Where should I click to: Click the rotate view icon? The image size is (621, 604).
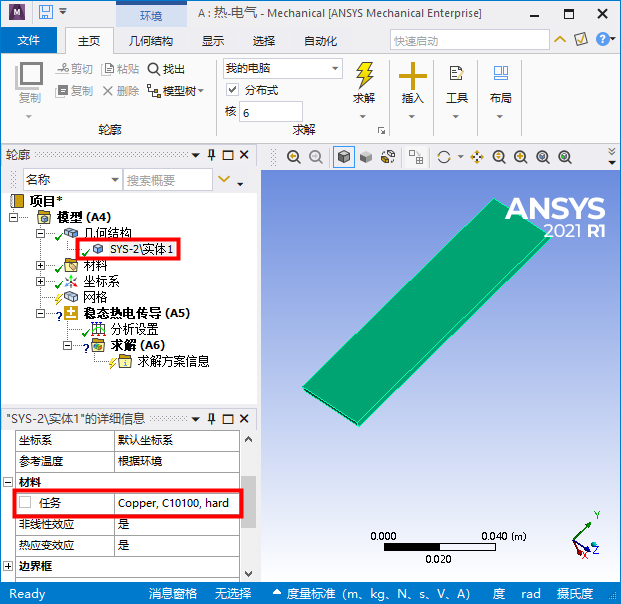click(x=444, y=157)
